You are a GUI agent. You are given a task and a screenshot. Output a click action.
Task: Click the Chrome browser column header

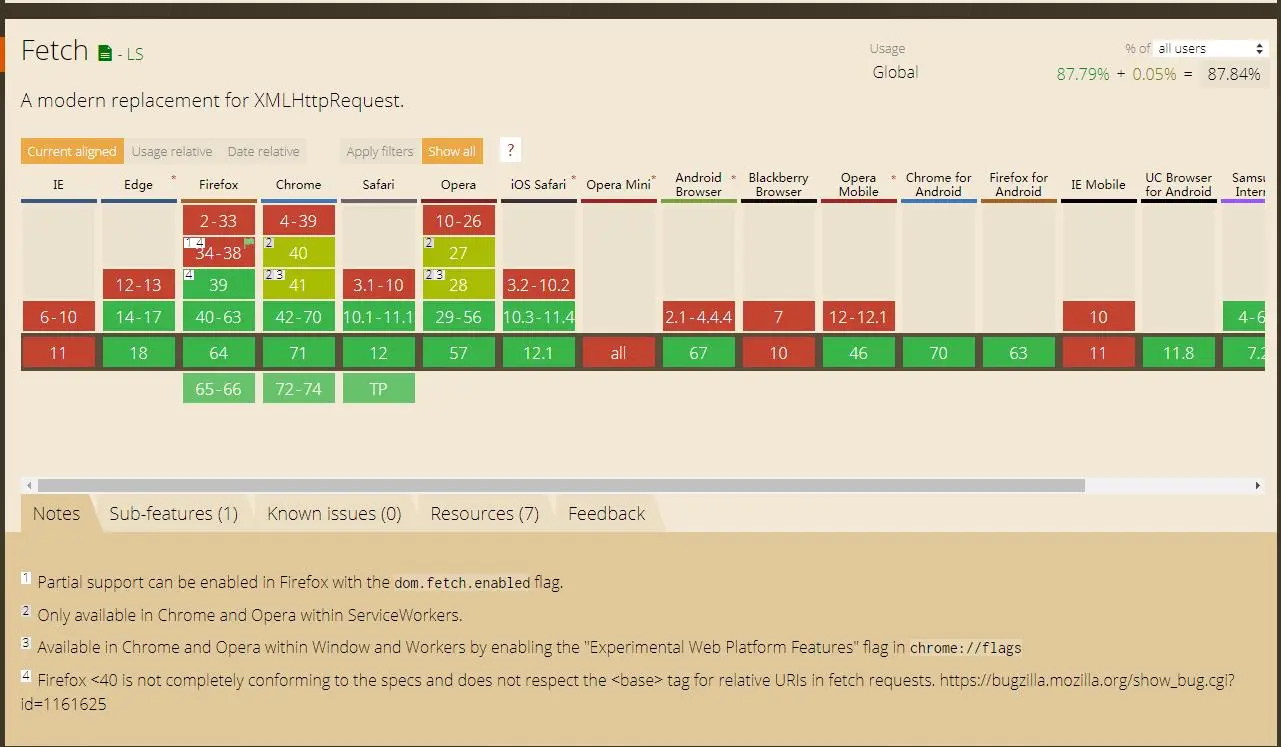click(298, 185)
